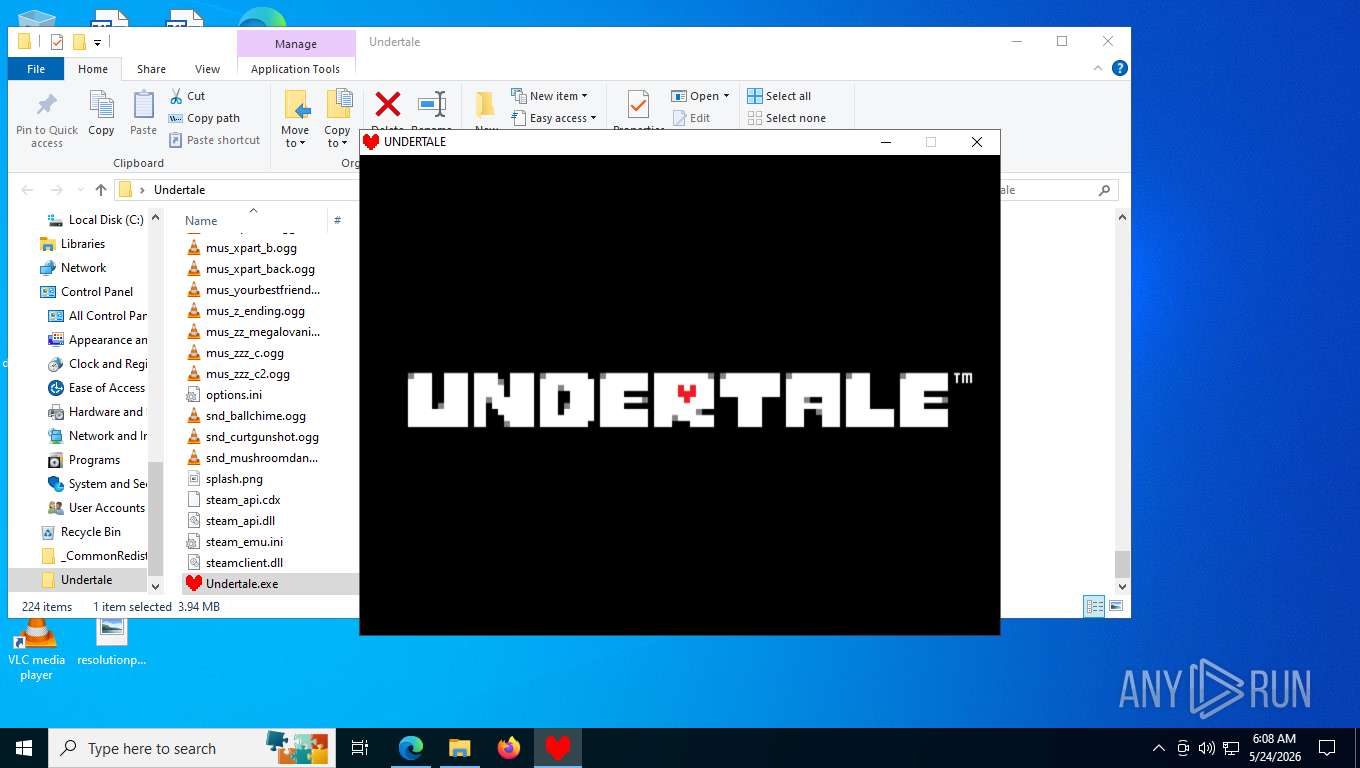
Task: Click Undertale red heart taskbar icon
Action: [558, 748]
